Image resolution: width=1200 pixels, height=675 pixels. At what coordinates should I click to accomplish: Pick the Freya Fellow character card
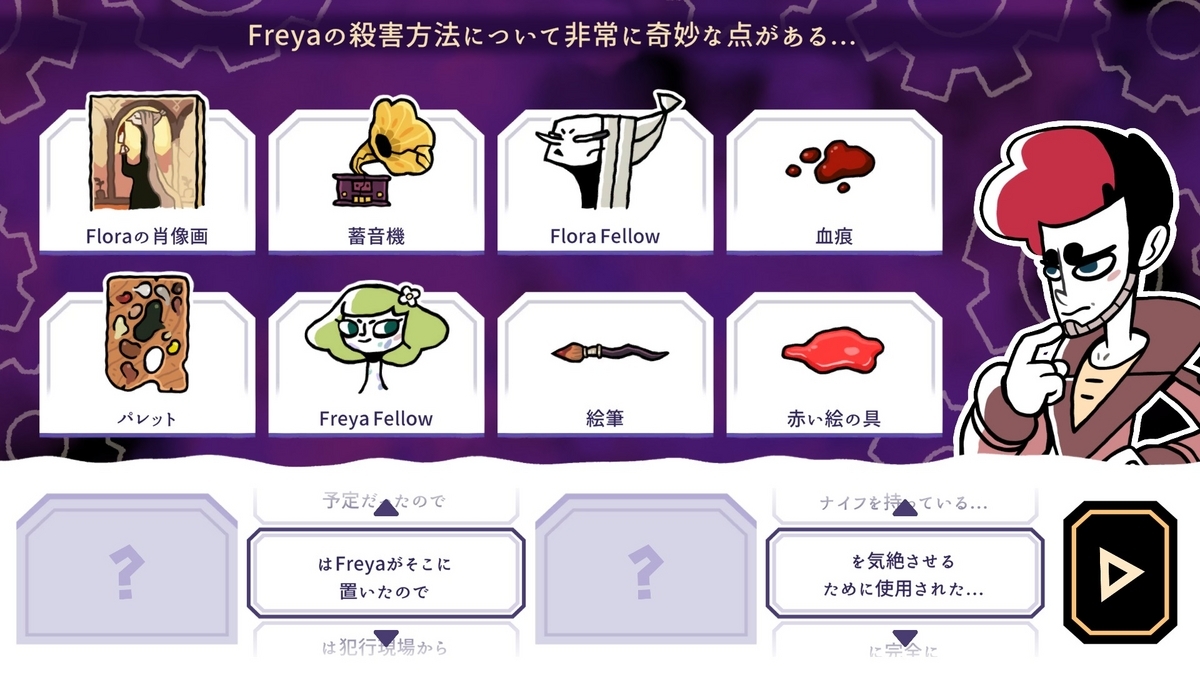click(x=376, y=360)
